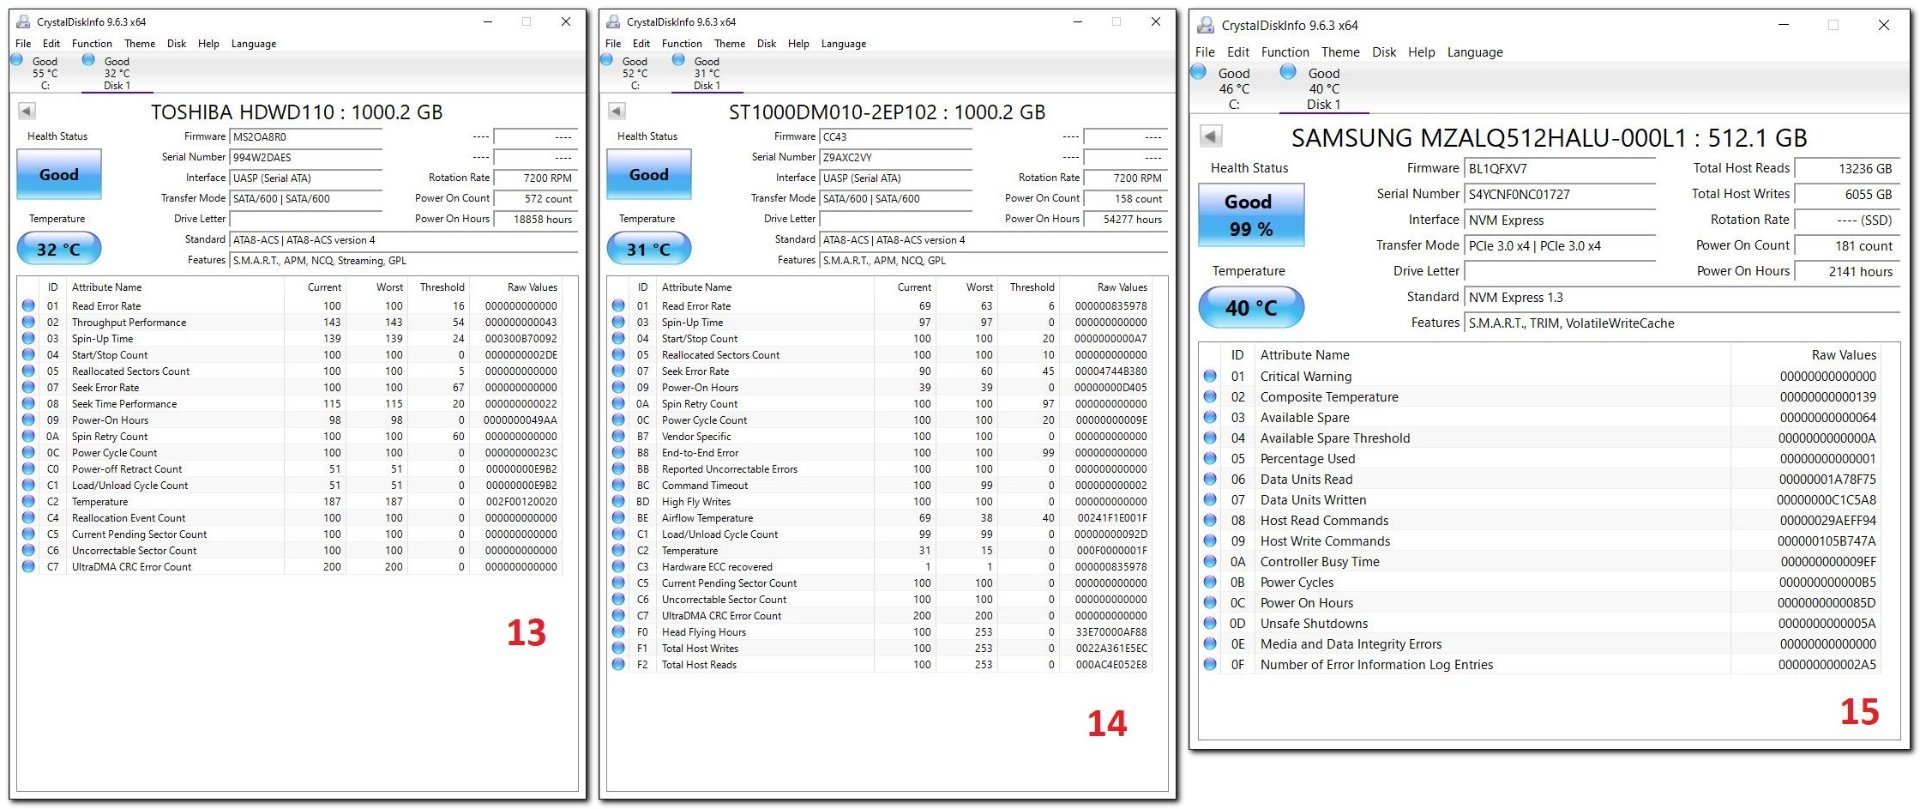
Task: Click SAMSUNG Transfer Mode field PCIe 3.0 x4
Action: 1560,246
